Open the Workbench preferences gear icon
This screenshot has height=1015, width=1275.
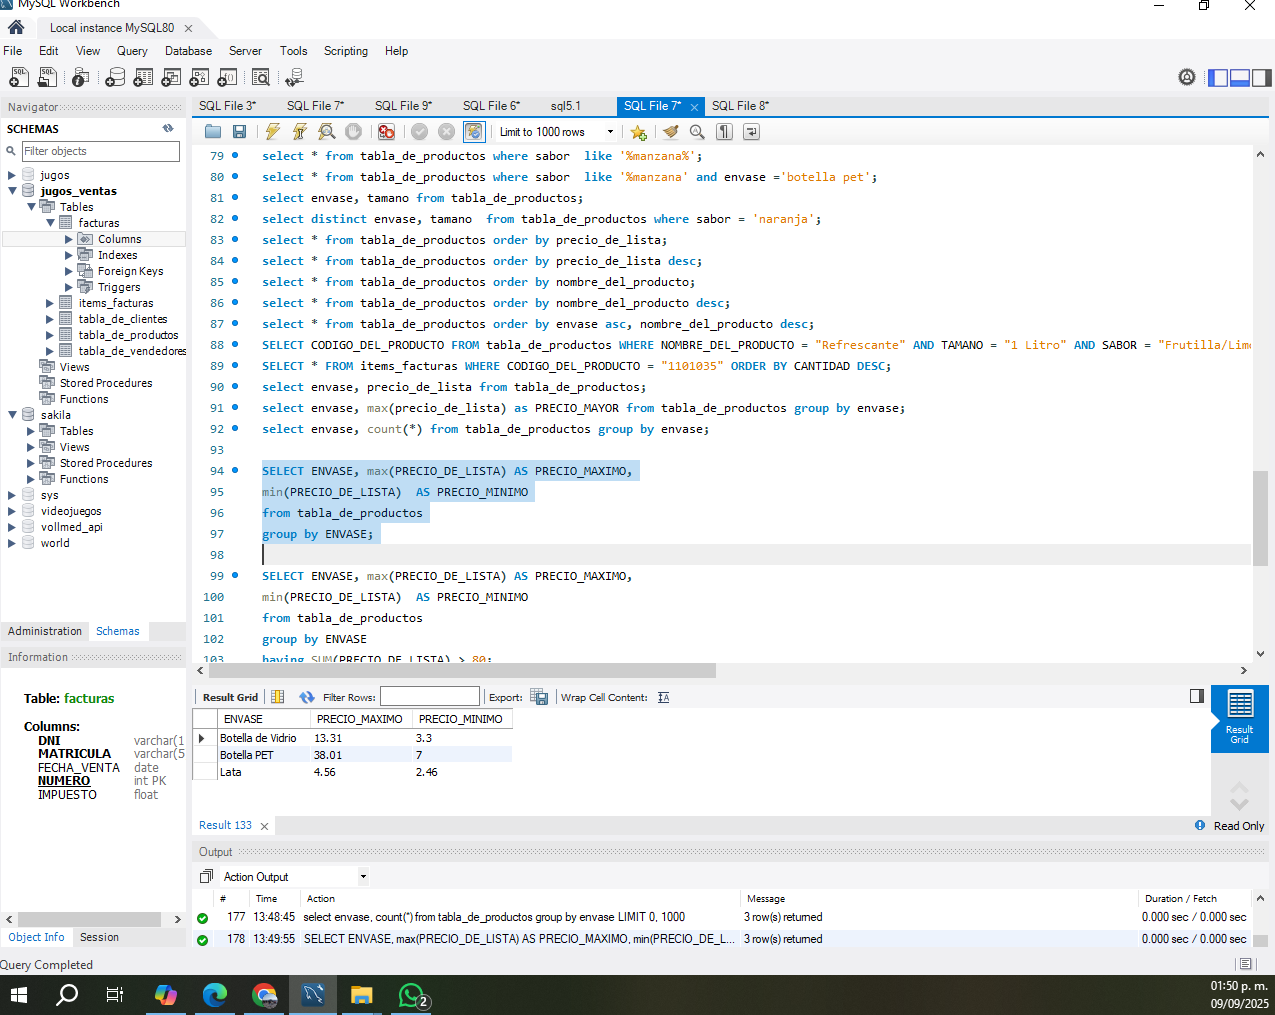[x=1187, y=77]
